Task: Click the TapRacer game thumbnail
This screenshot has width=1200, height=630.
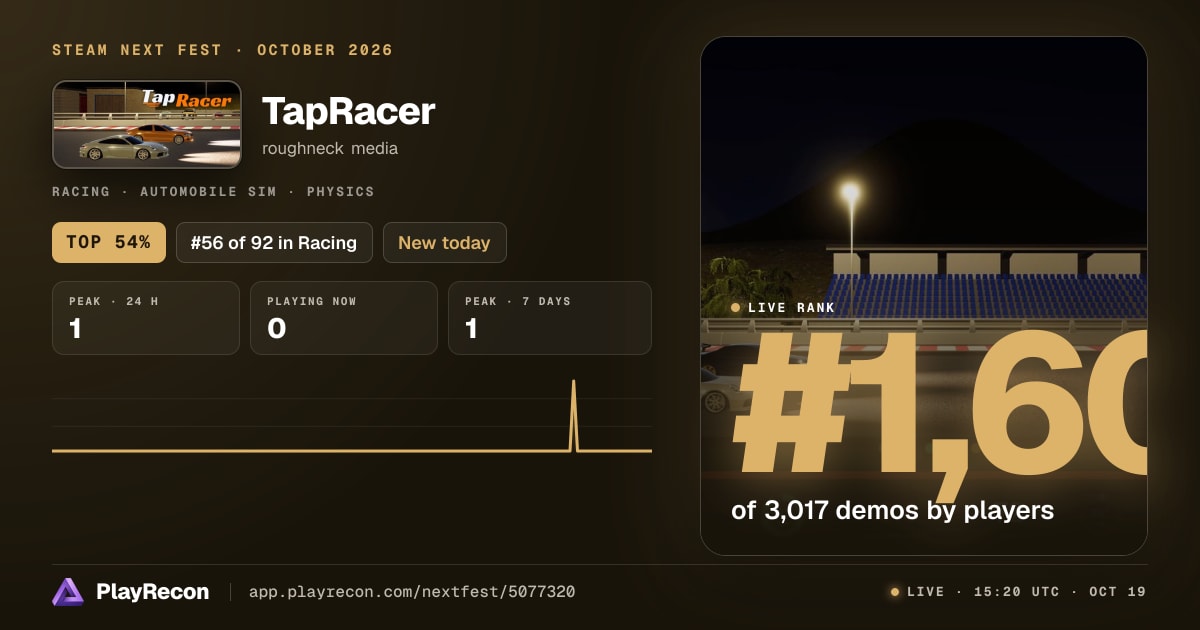Action: click(147, 124)
